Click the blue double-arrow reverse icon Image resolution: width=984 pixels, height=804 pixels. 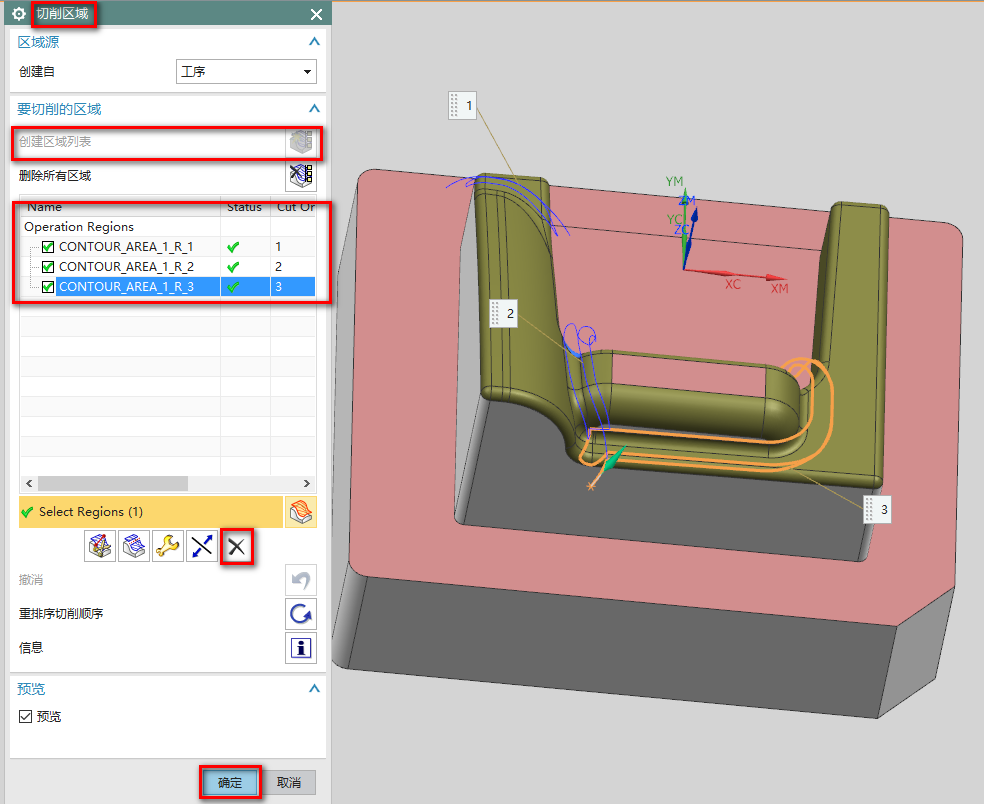click(202, 546)
